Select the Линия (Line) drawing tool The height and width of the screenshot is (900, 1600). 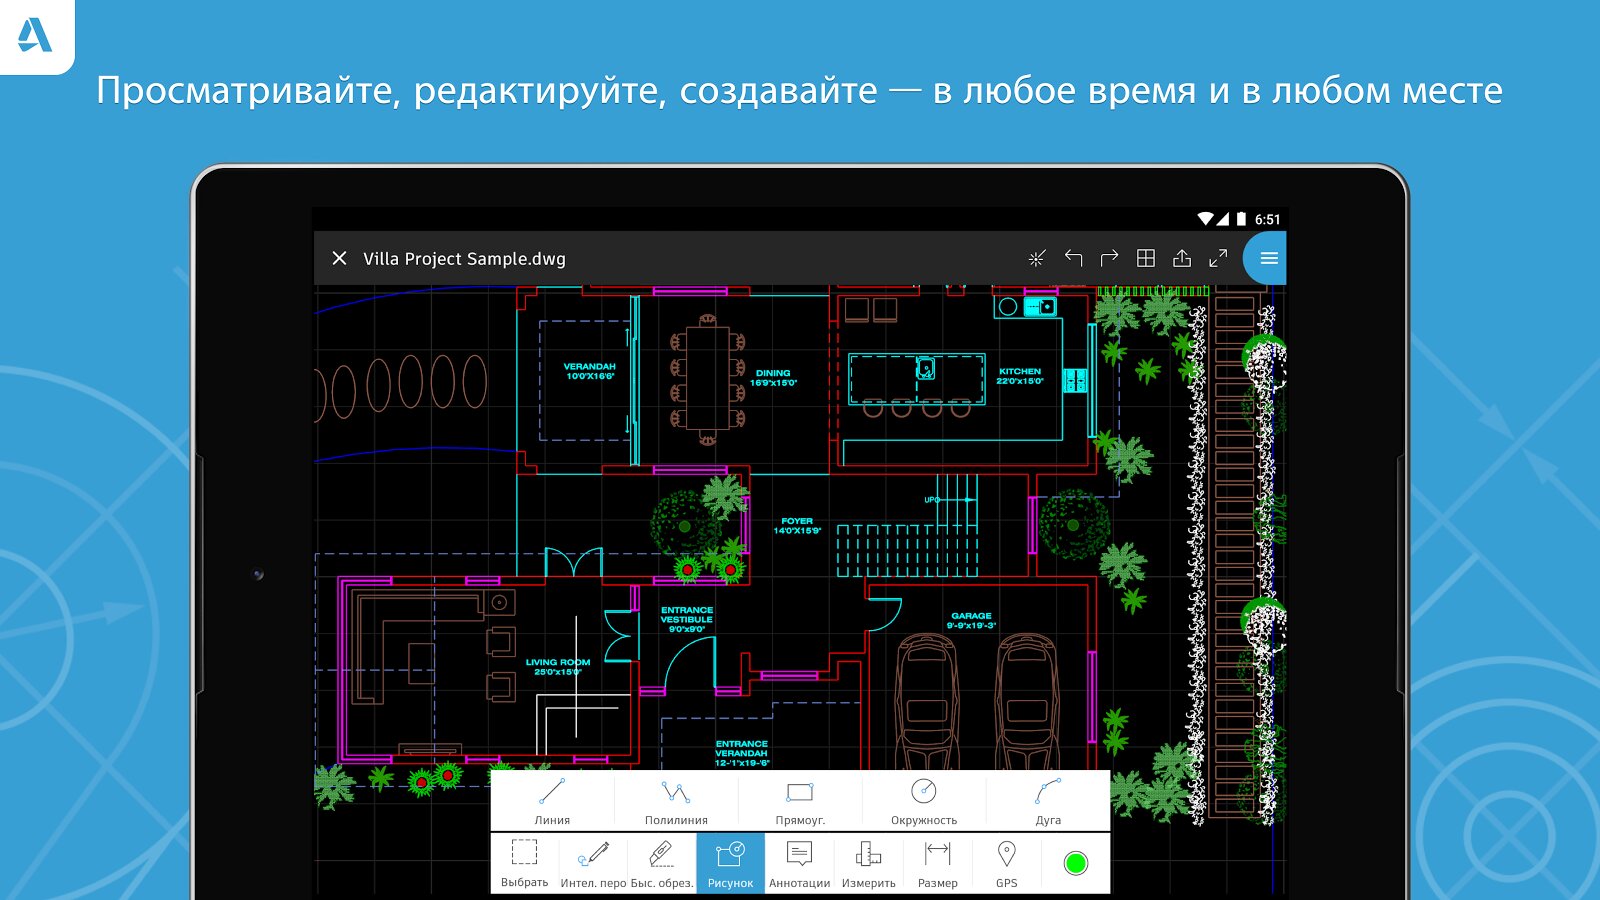pyautogui.click(x=552, y=801)
